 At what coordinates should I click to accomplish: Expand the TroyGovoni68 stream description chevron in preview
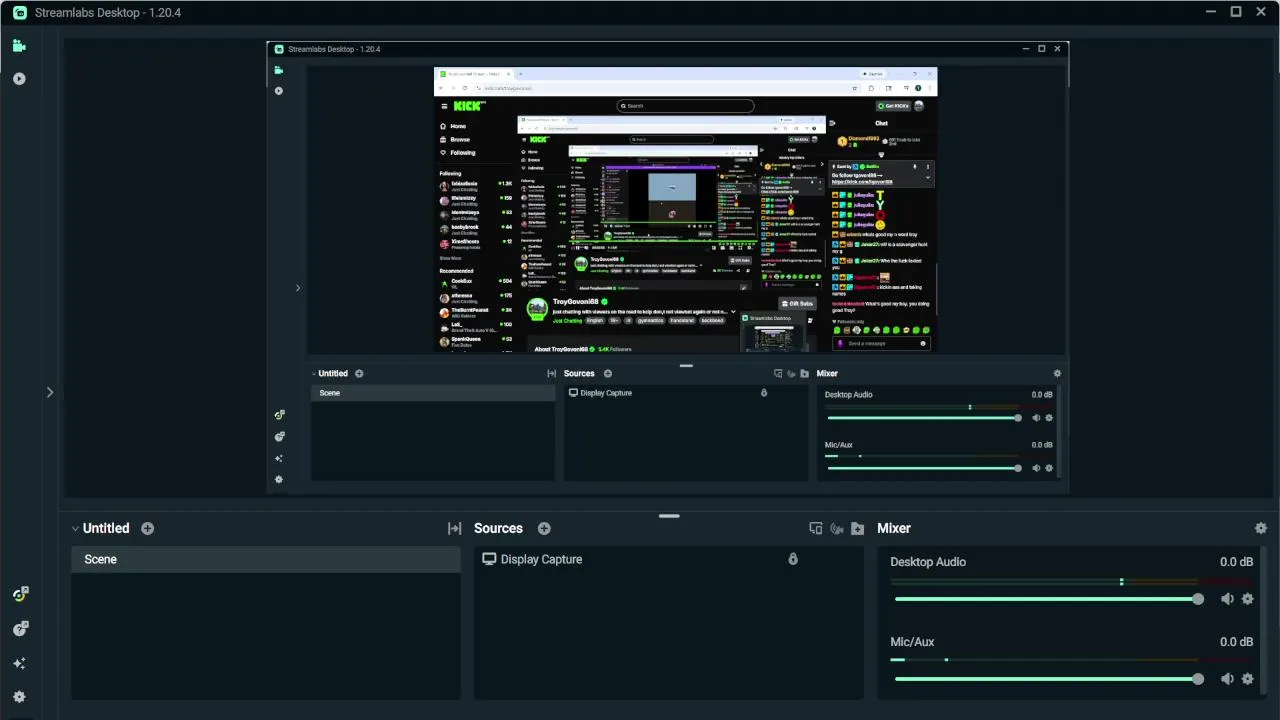pyautogui.click(x=733, y=311)
